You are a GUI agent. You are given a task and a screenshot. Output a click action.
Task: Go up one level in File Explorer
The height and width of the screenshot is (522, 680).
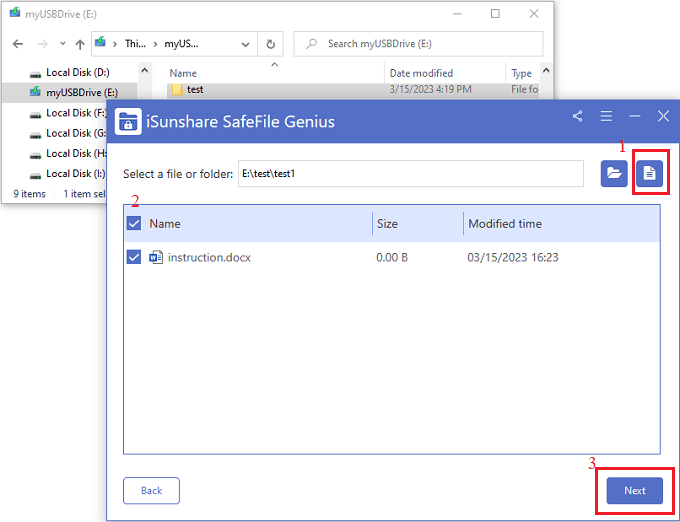tap(80, 44)
